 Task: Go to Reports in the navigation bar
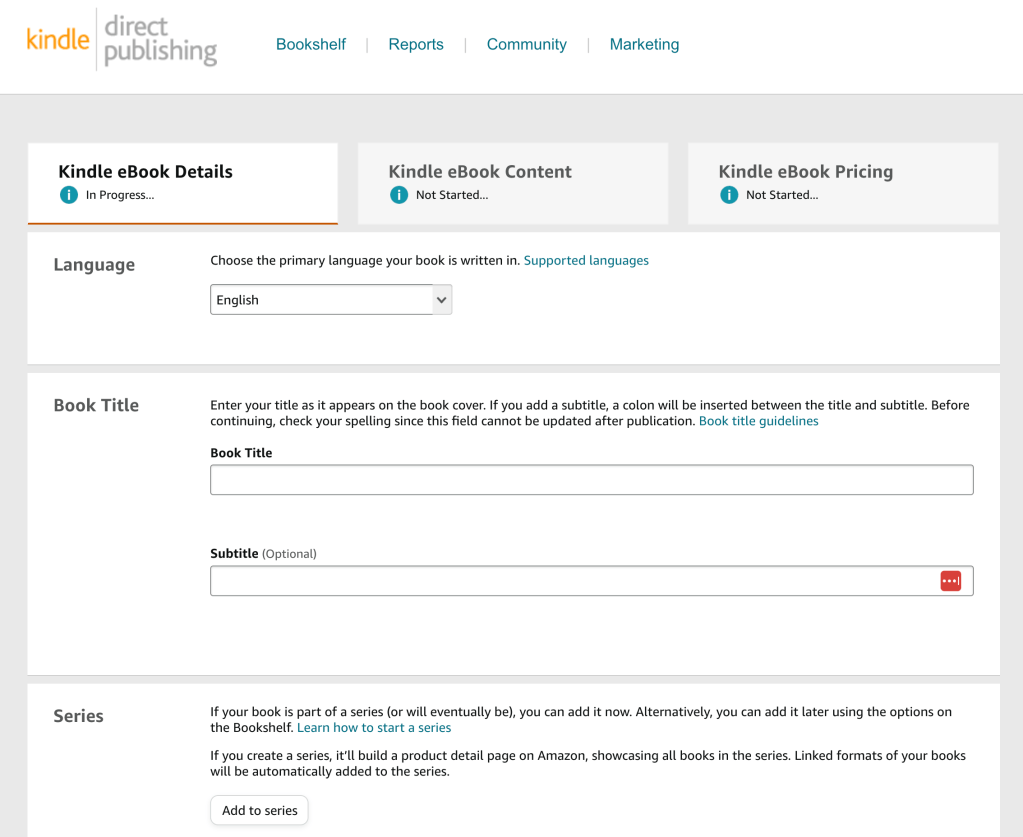coord(416,44)
